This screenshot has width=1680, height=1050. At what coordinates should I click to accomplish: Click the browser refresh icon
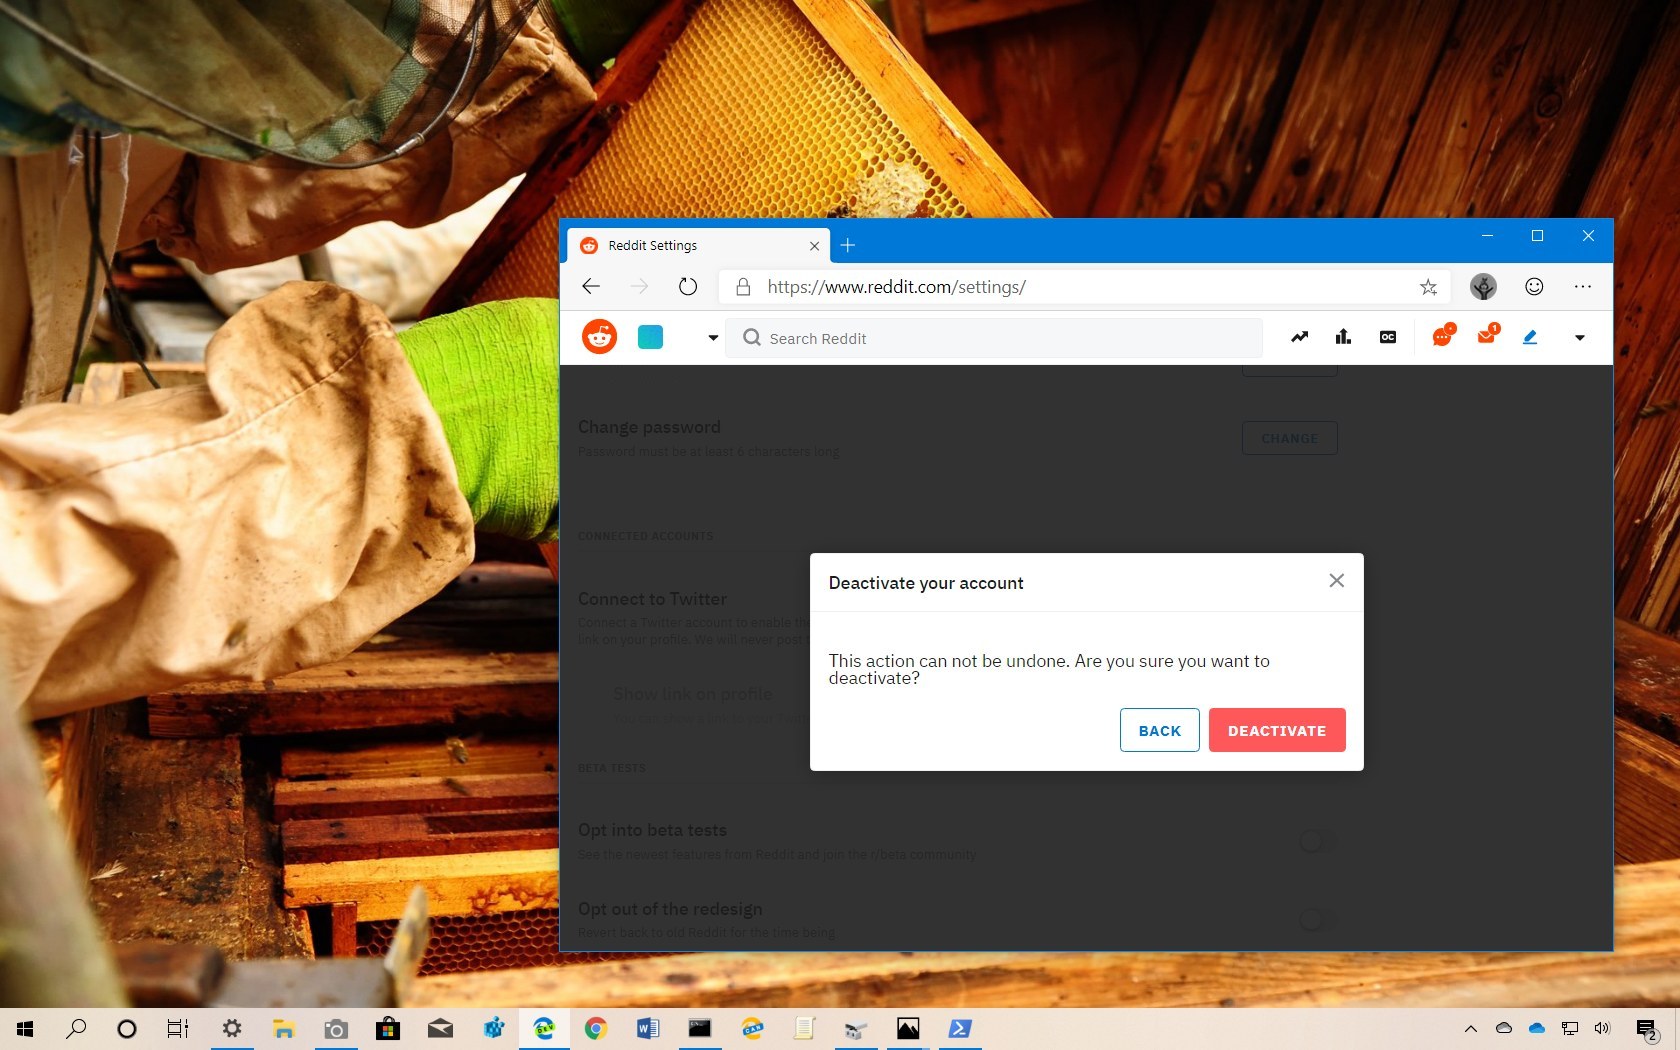[687, 287]
